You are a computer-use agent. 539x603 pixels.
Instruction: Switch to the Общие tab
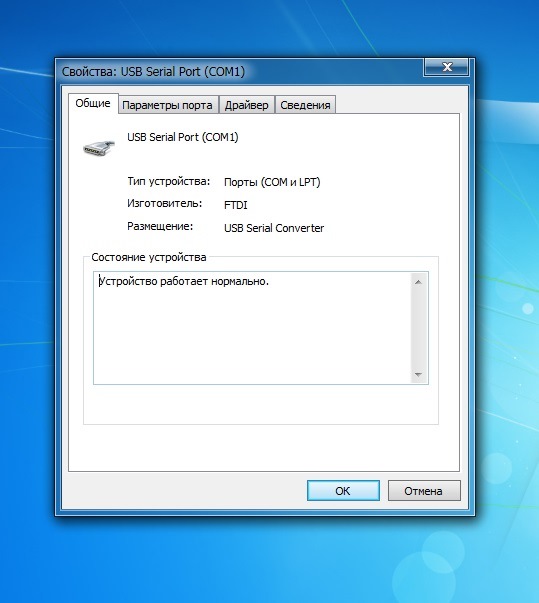click(93, 103)
